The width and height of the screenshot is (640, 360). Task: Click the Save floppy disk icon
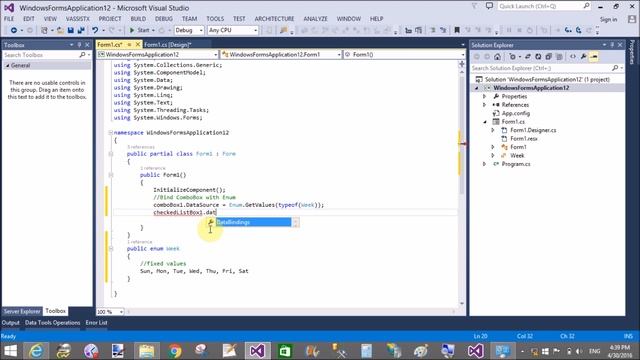71,30
